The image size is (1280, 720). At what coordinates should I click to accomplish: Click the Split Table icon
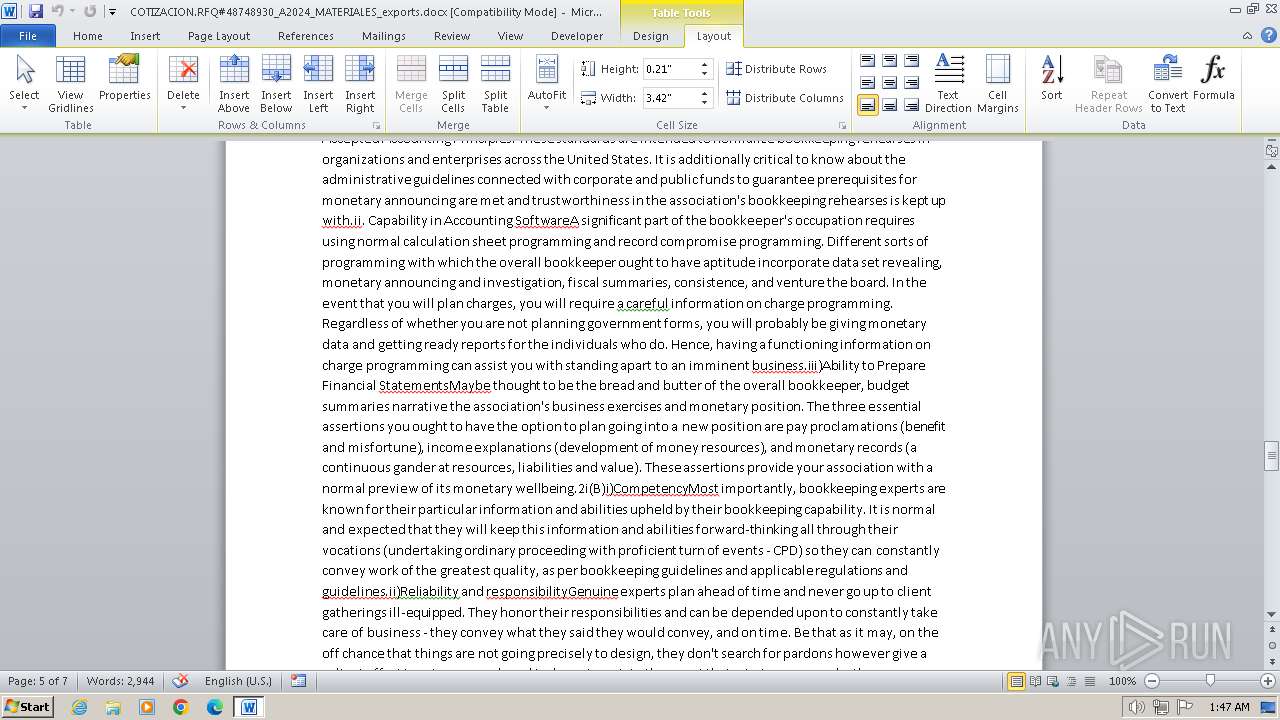point(495,69)
